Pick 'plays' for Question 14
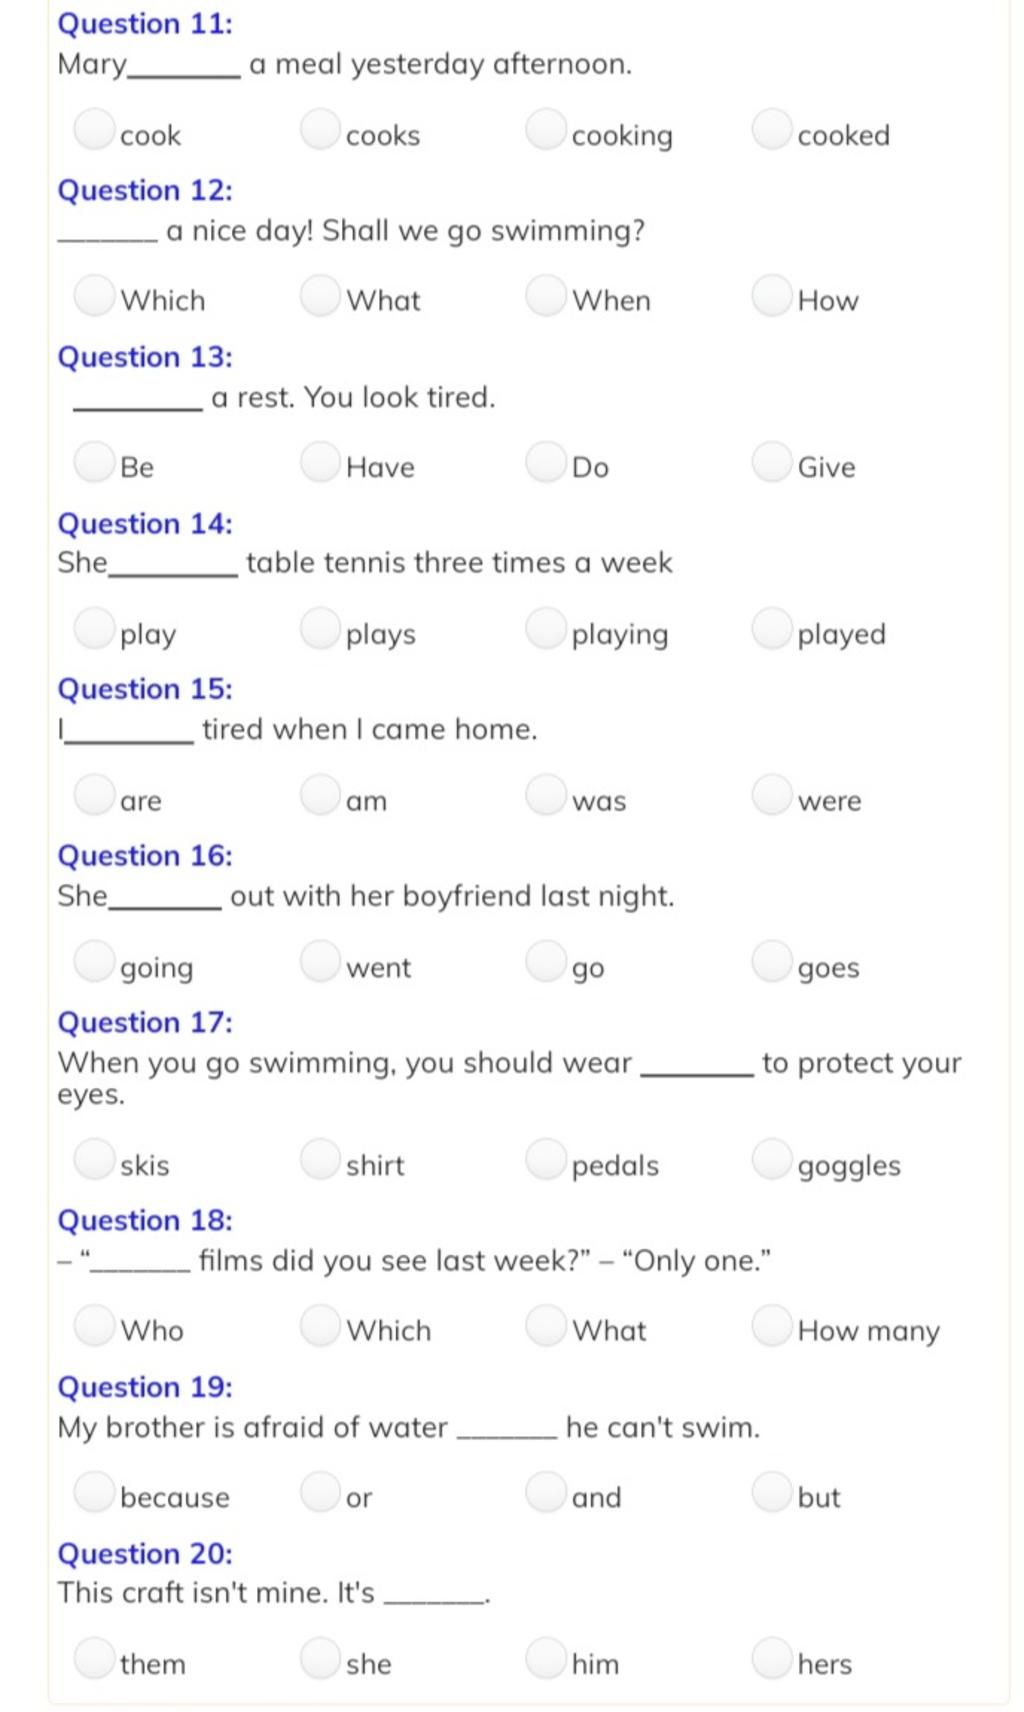Screen dimensions: 1024x1712 point(321,628)
